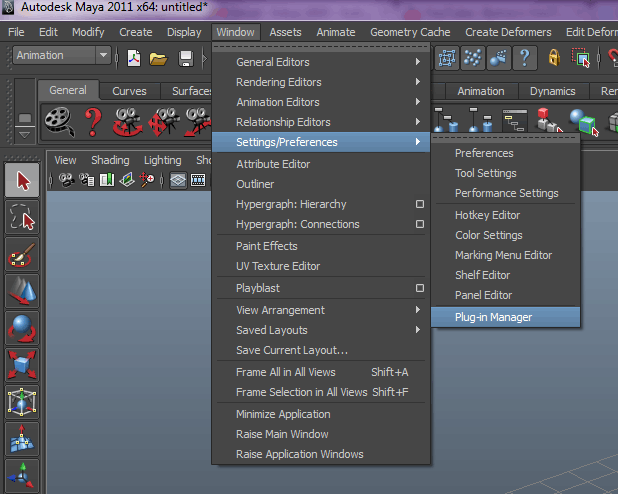Open the Attribute Editor
This screenshot has height=494, width=618.
coord(321,164)
